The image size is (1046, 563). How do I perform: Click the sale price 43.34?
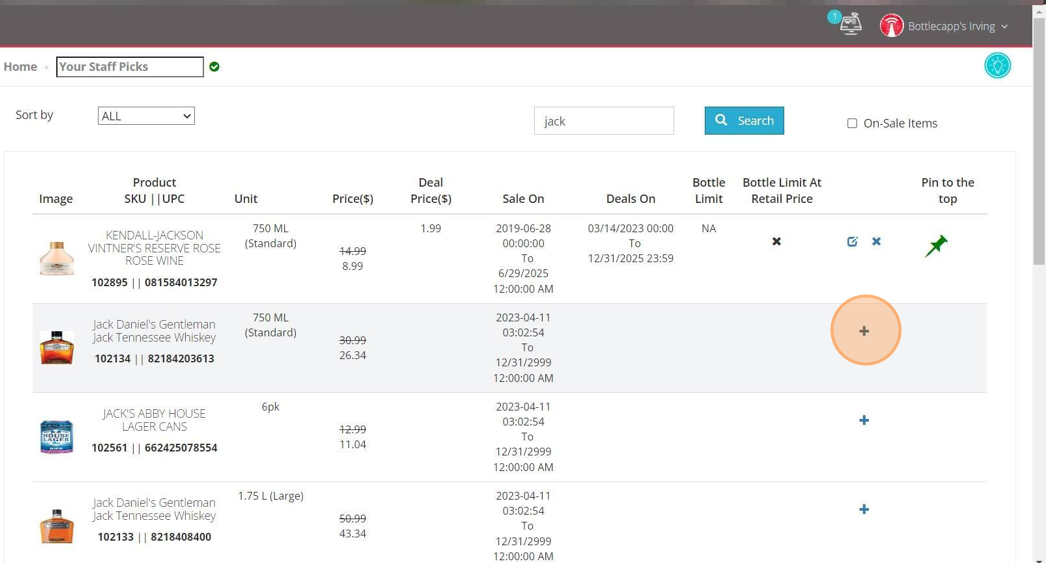click(352, 534)
